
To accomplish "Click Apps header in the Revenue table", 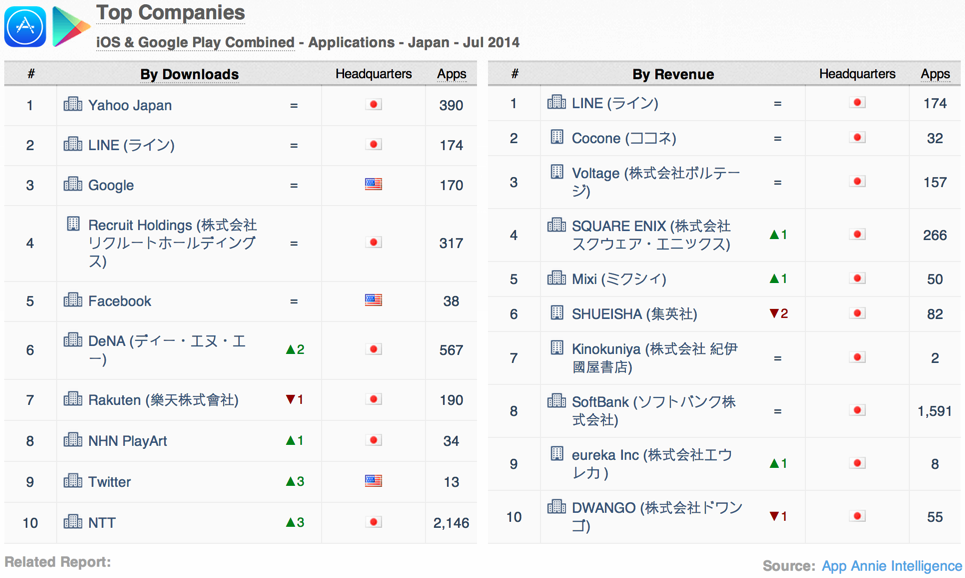I will pyautogui.click(x=935, y=74).
